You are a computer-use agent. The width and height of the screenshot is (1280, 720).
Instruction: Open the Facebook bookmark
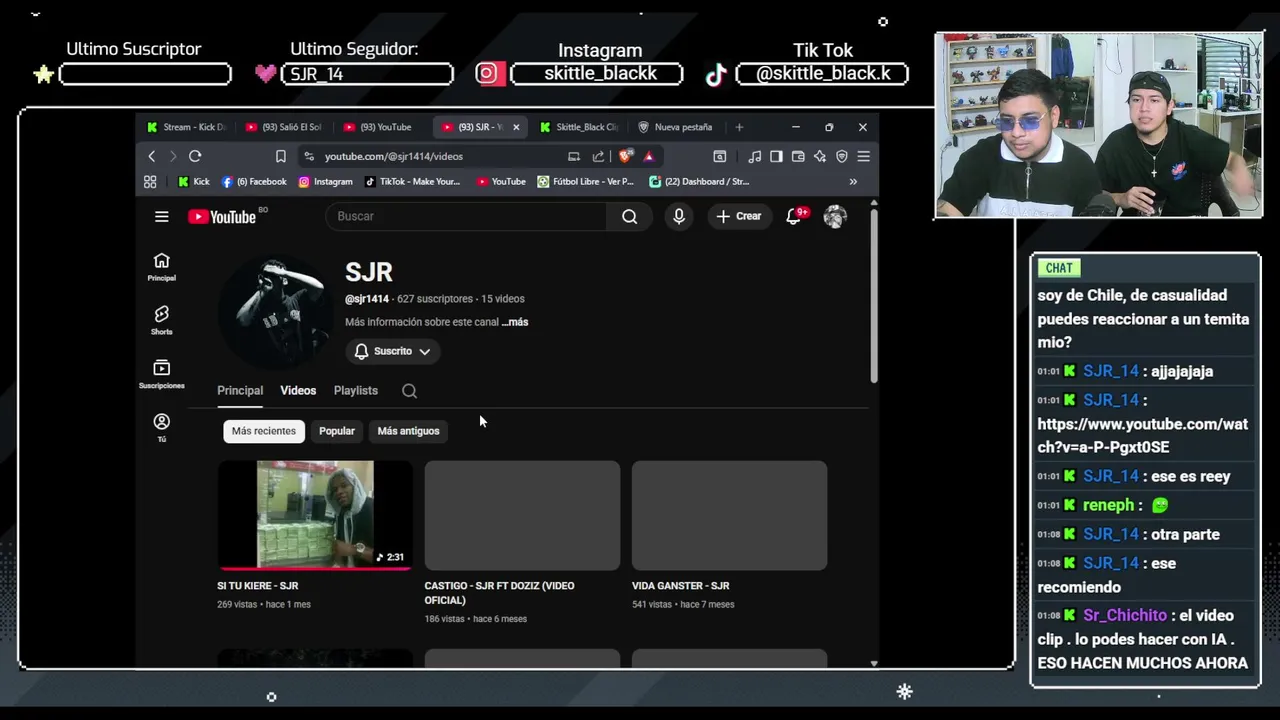coord(254,182)
